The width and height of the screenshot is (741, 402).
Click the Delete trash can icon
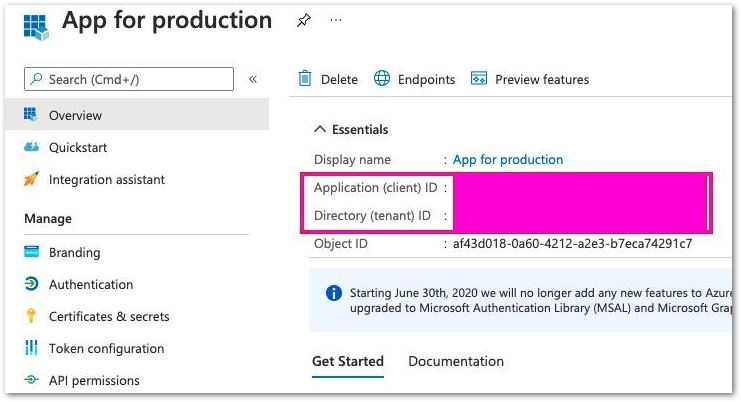tap(305, 78)
